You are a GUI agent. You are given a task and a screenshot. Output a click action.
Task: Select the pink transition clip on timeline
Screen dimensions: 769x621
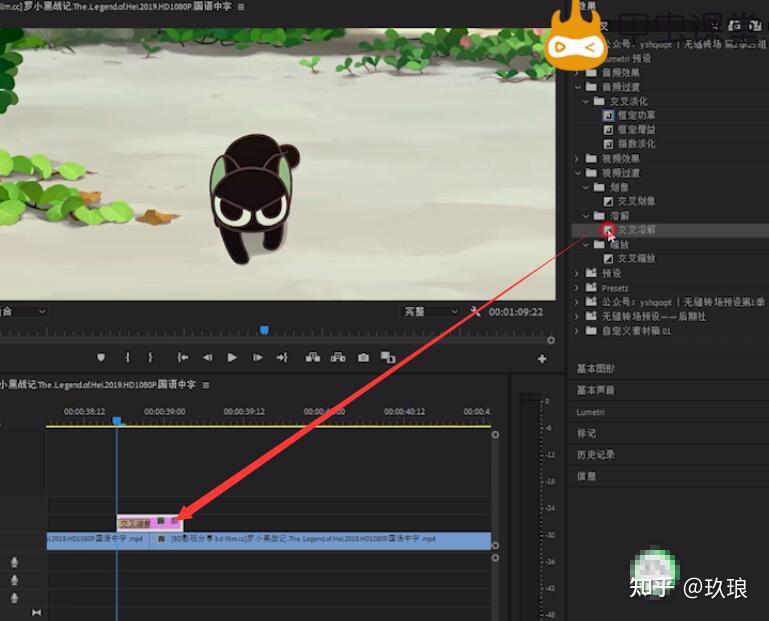pos(150,523)
